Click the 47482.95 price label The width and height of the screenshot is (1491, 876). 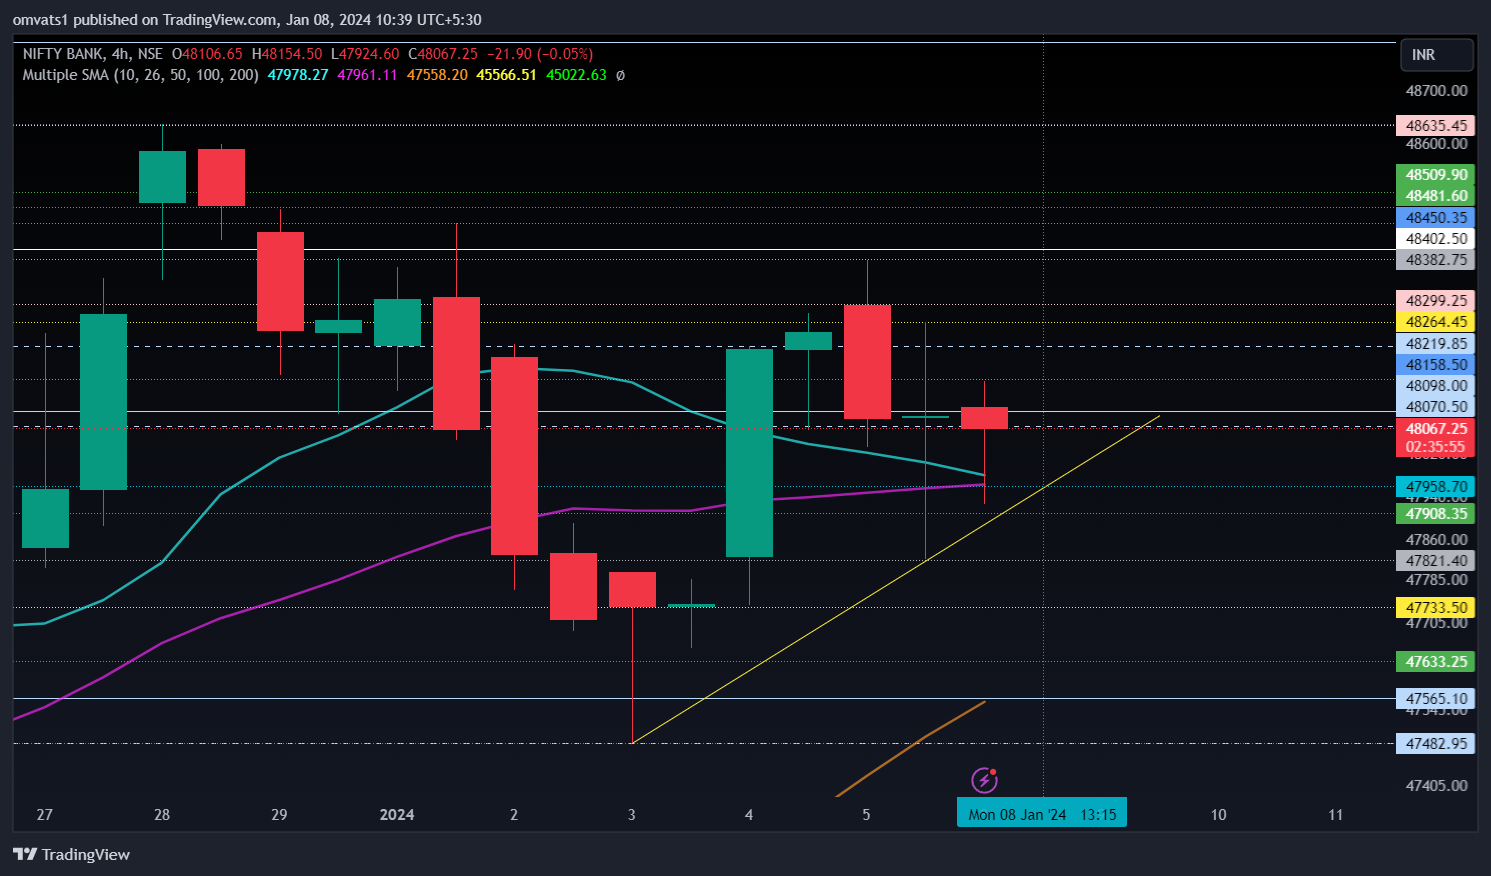coord(1435,744)
